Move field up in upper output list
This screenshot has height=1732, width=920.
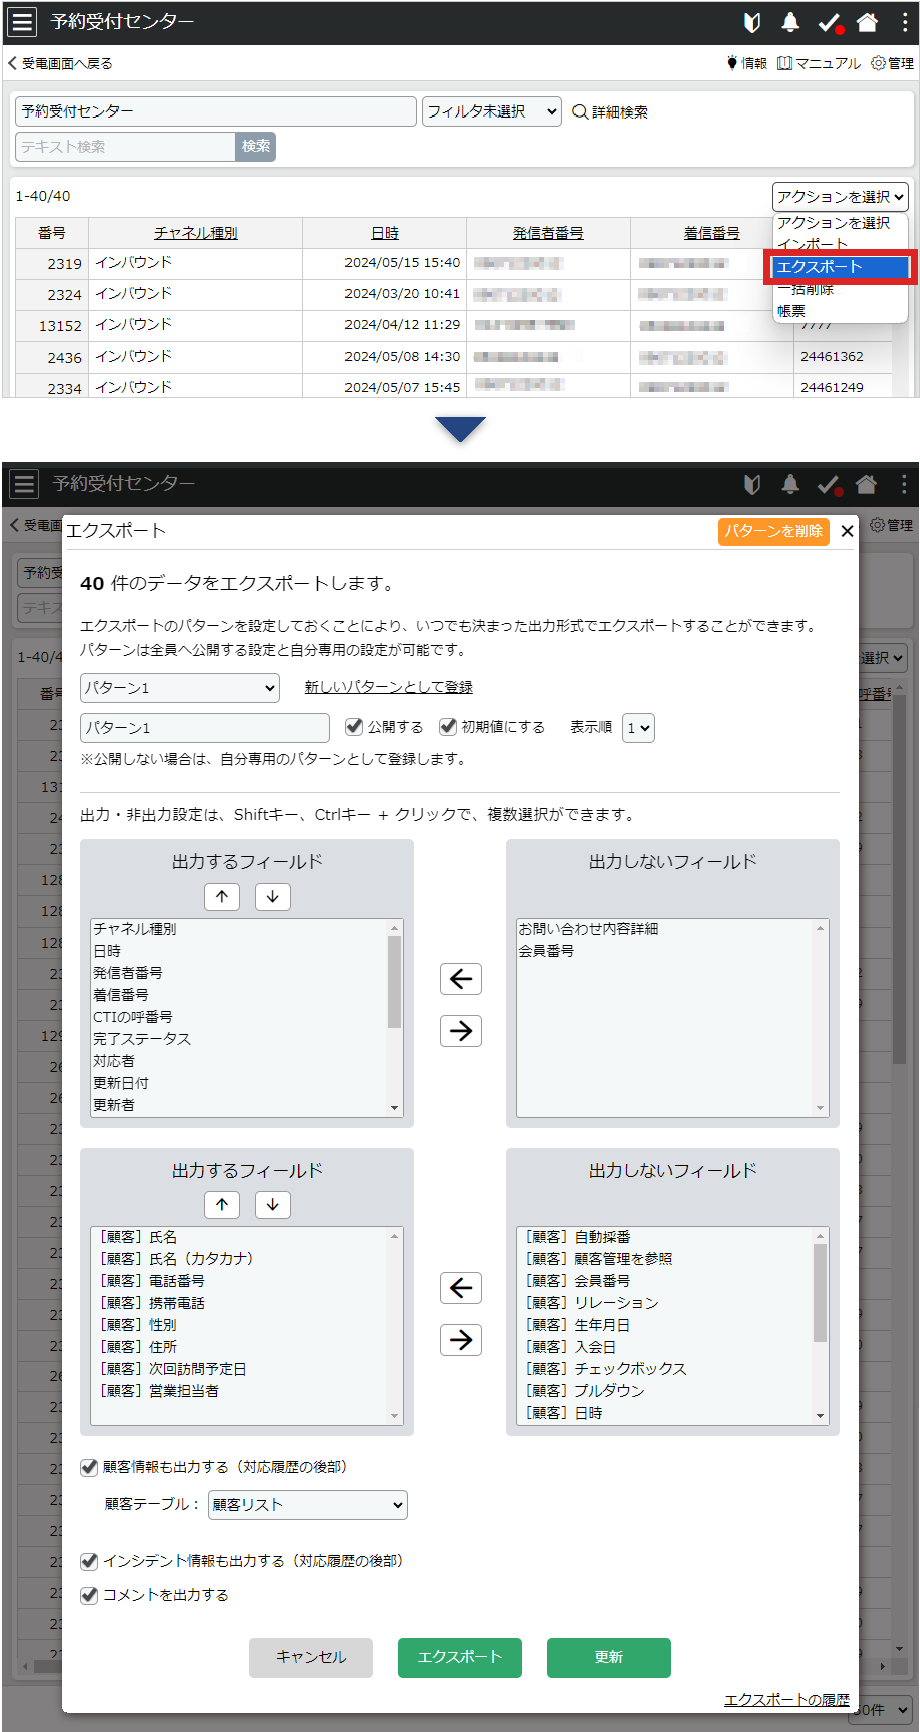[222, 896]
